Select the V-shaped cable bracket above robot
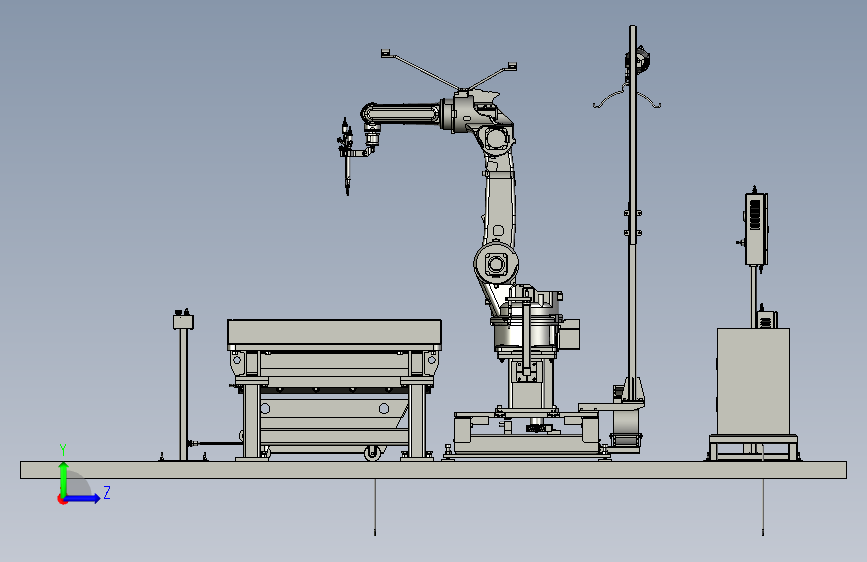This screenshot has width=867, height=562. coord(448,70)
